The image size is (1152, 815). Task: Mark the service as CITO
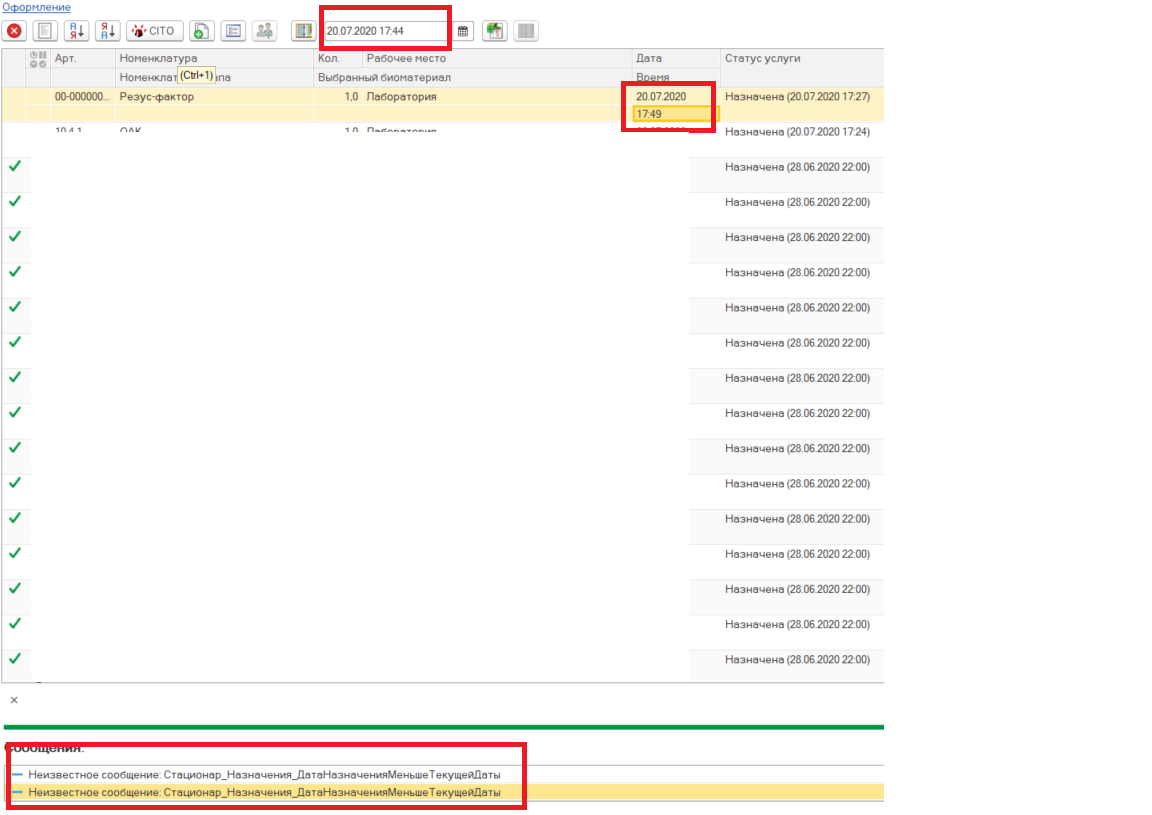pyautogui.click(x=154, y=31)
